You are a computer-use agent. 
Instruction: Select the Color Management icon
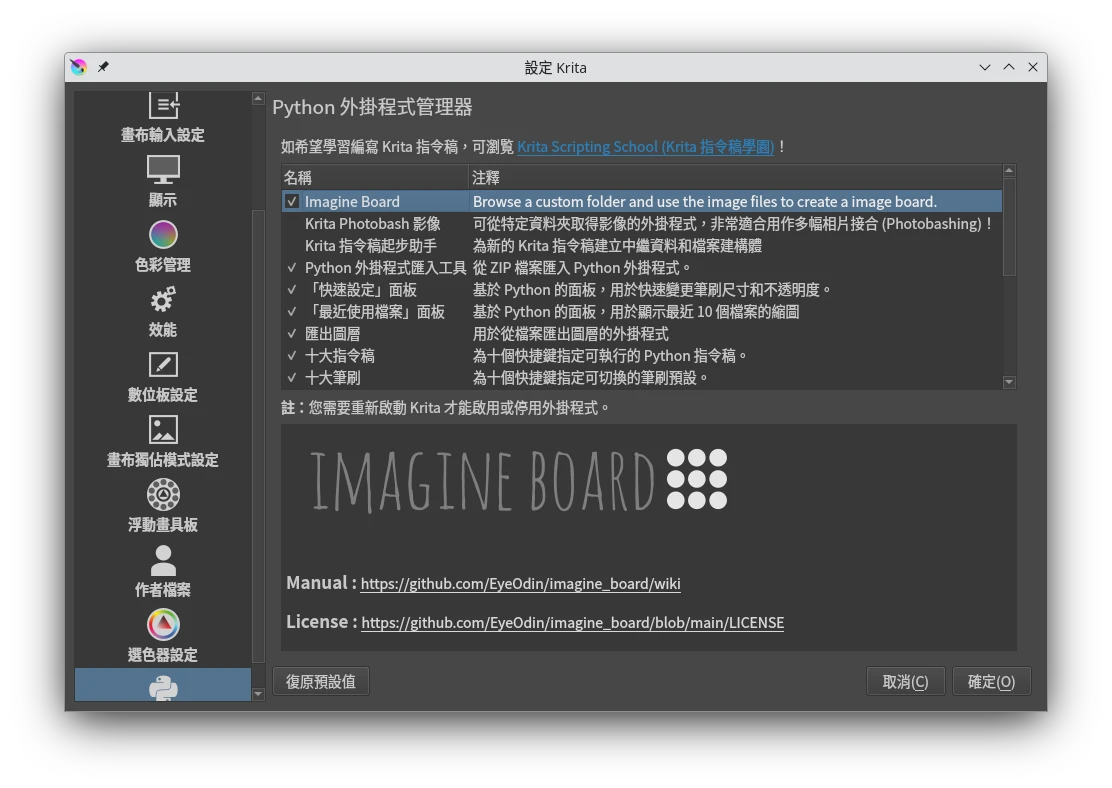coord(163,235)
